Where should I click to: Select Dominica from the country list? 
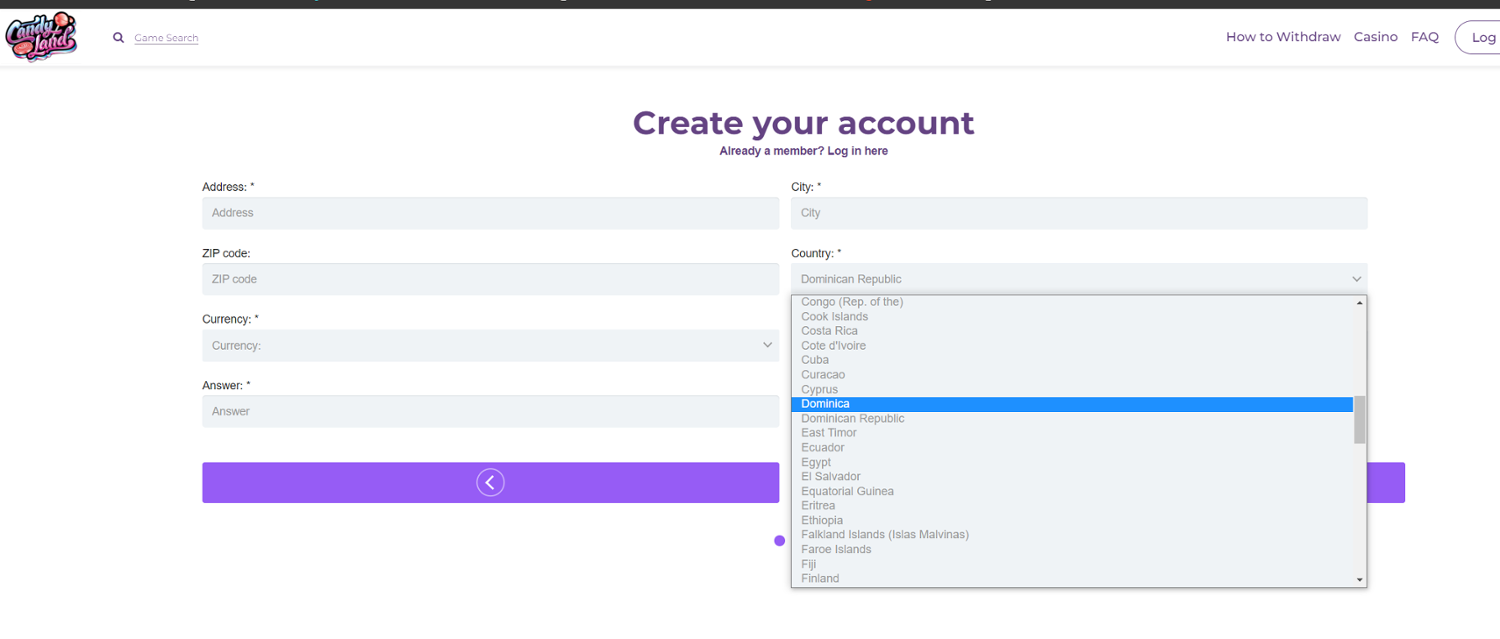click(x=825, y=404)
